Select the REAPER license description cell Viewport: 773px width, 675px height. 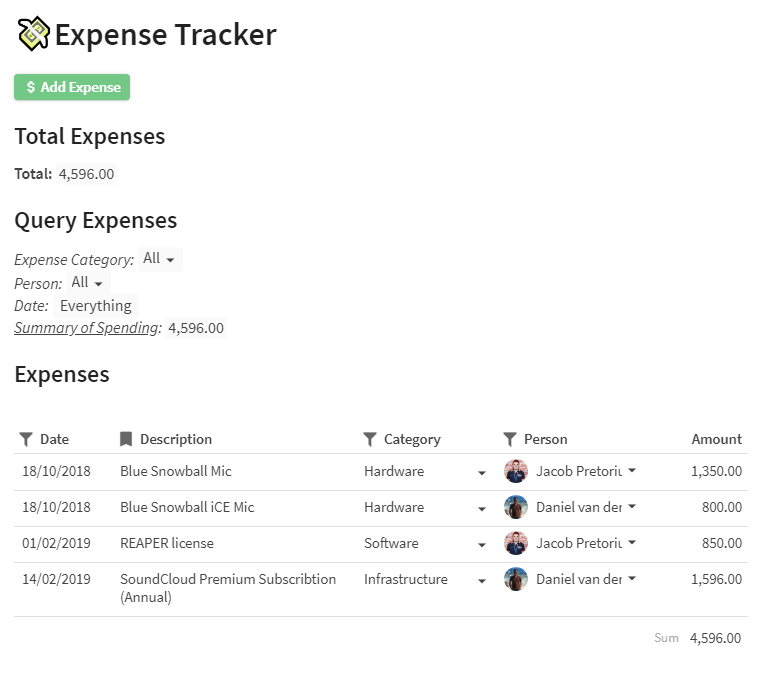pyautogui.click(x=167, y=543)
